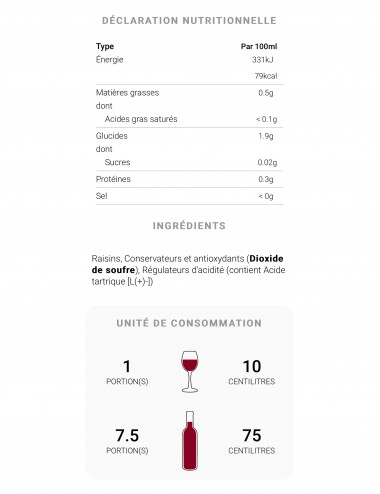Image resolution: width=380 pixels, height=494 pixels.
Task: Click the Type column header
Action: click(x=105, y=46)
